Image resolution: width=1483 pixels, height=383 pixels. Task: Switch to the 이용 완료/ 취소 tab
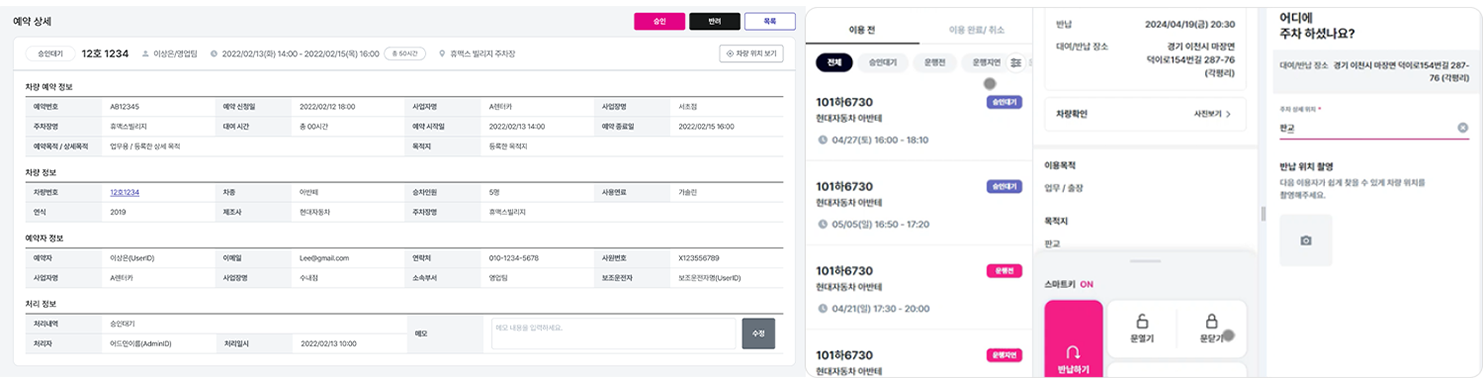click(x=976, y=30)
